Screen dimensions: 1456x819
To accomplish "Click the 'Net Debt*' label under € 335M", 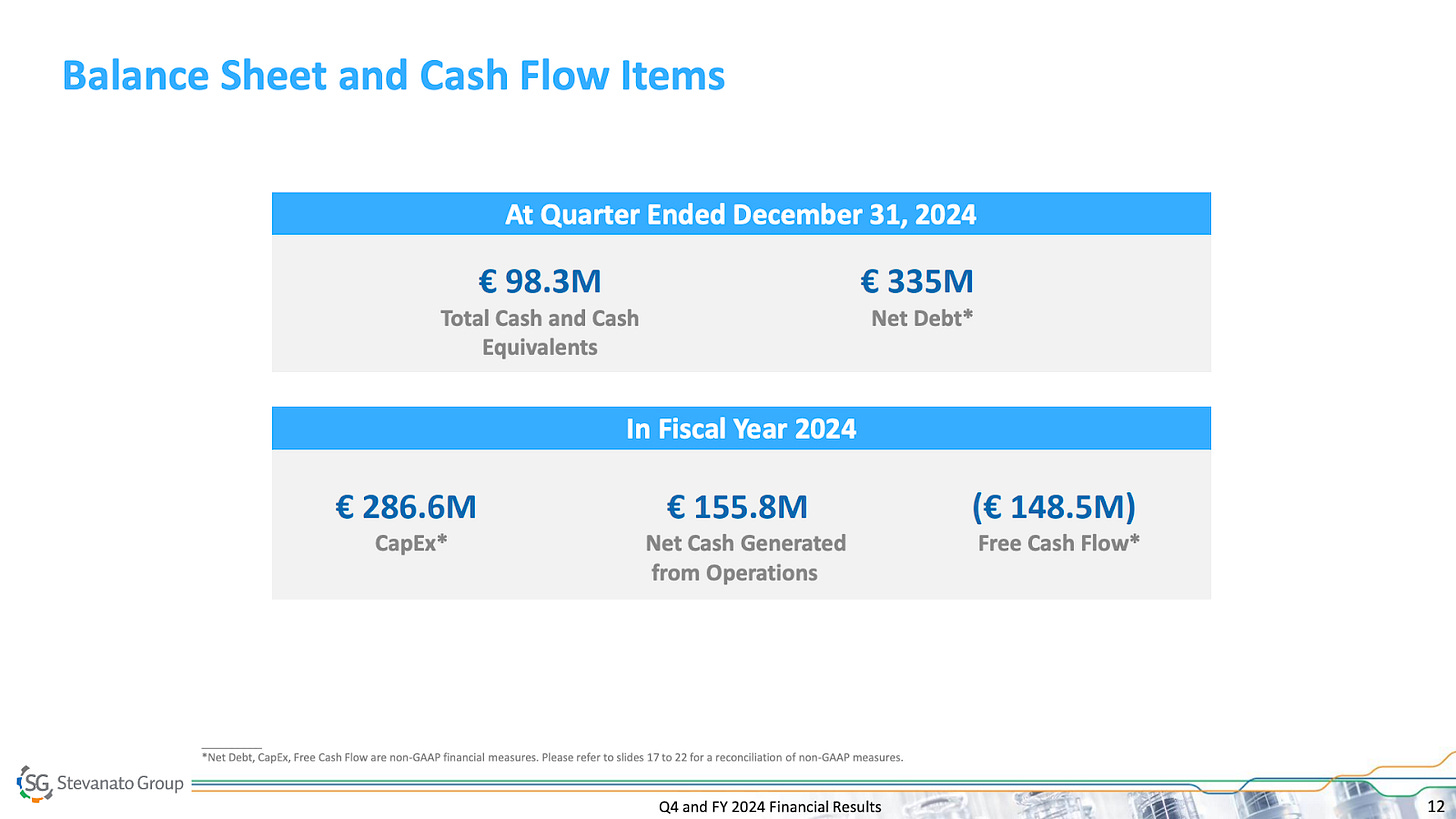I will coord(923,318).
